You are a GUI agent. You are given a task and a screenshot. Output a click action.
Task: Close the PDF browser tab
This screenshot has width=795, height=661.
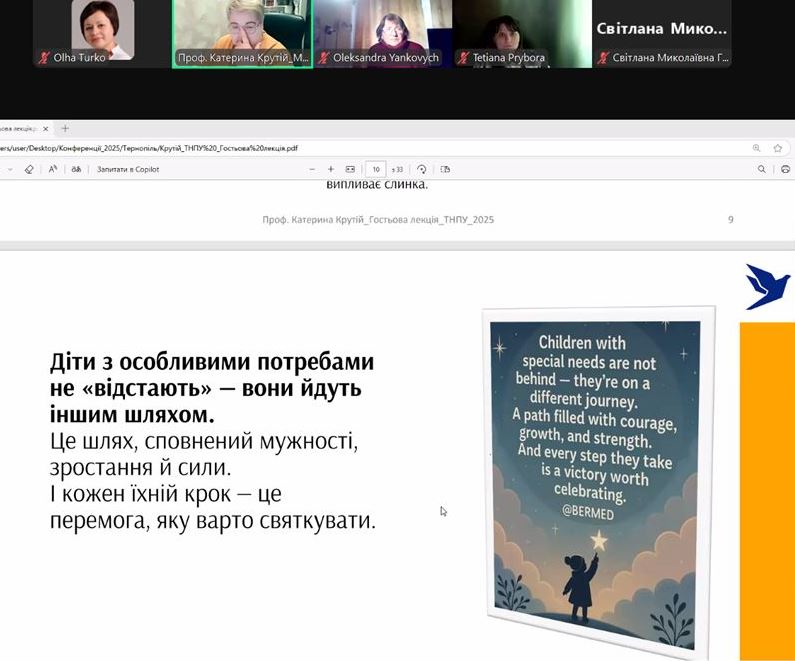(x=46, y=129)
